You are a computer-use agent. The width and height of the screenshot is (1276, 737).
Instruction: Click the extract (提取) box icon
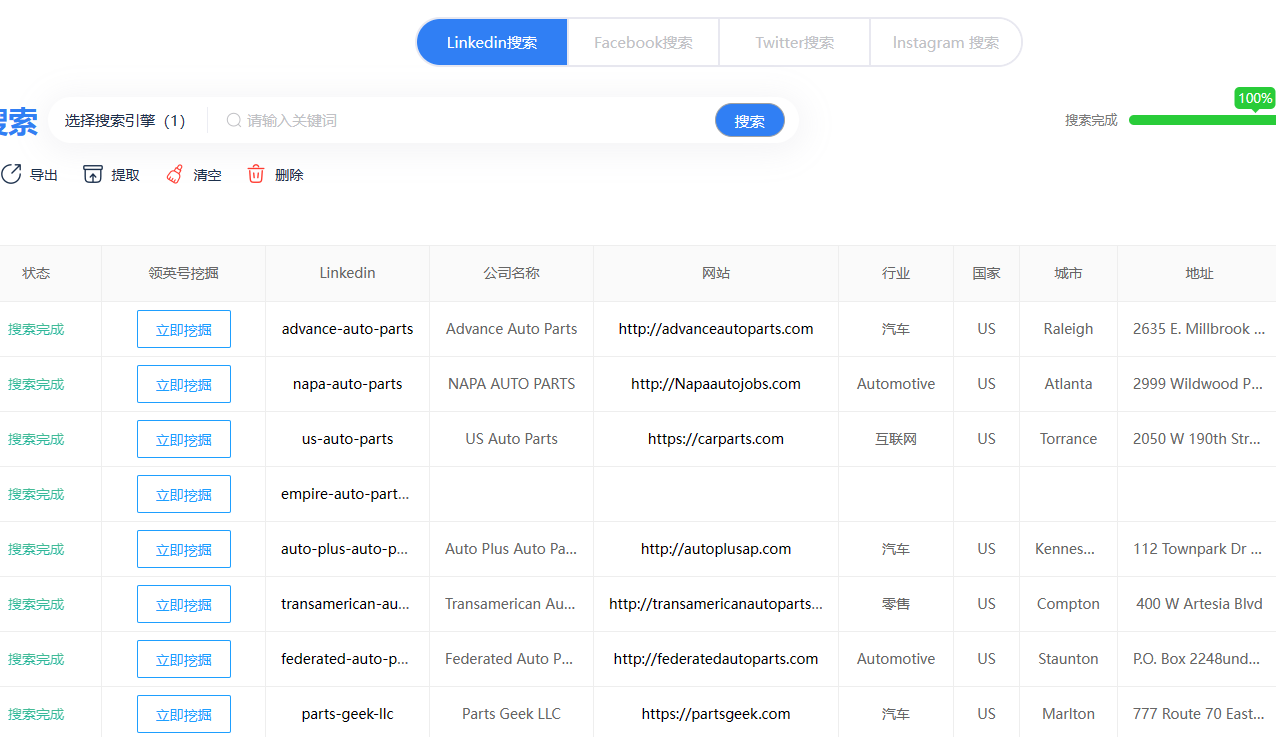93,174
